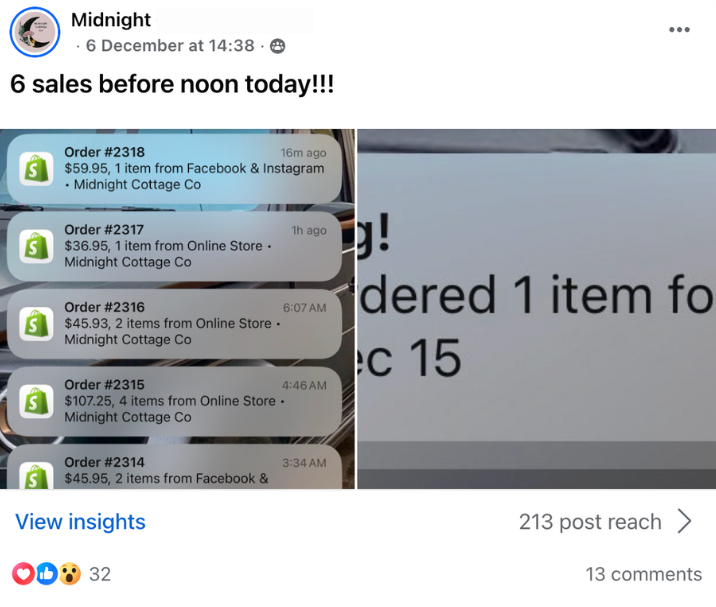The height and width of the screenshot is (607, 716).
Task: Open the three-dot post options menu
Action: click(679, 30)
